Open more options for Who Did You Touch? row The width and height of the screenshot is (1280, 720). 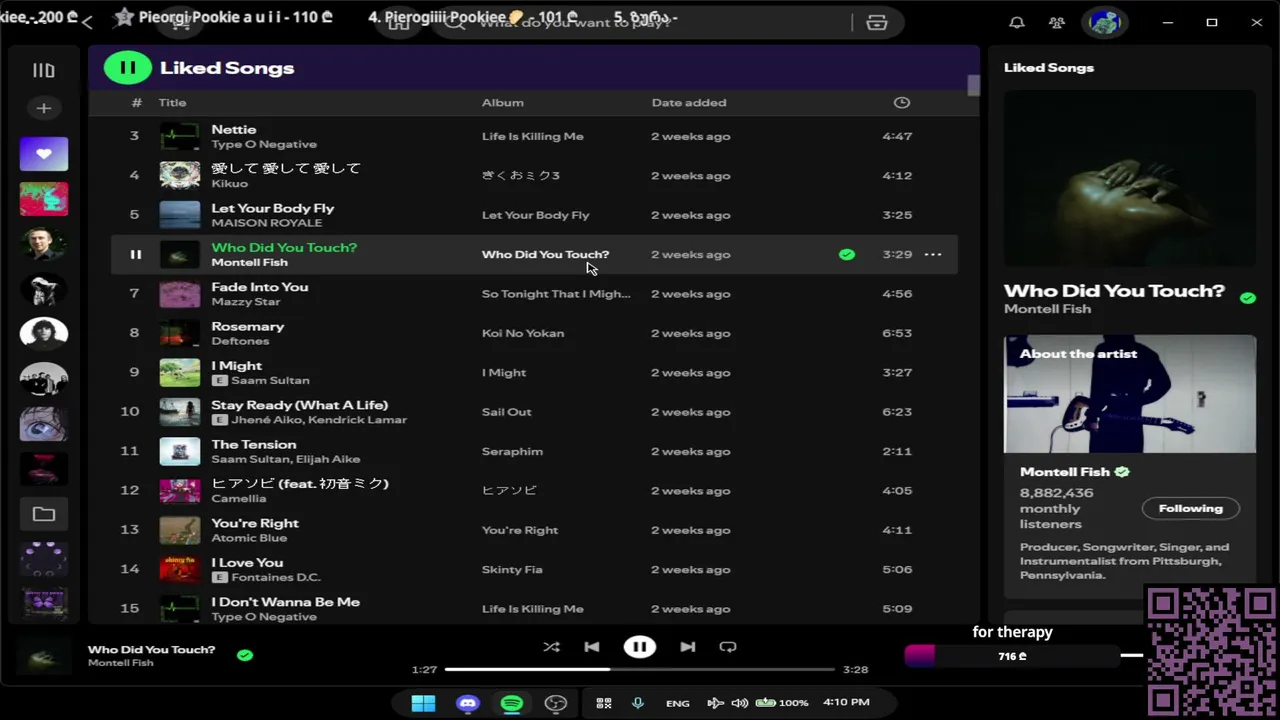(933, 254)
